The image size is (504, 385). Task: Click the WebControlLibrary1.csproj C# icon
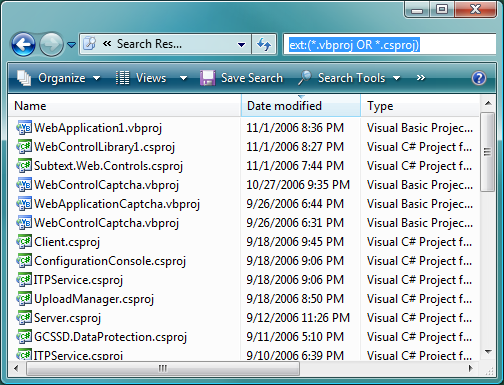coord(24,147)
